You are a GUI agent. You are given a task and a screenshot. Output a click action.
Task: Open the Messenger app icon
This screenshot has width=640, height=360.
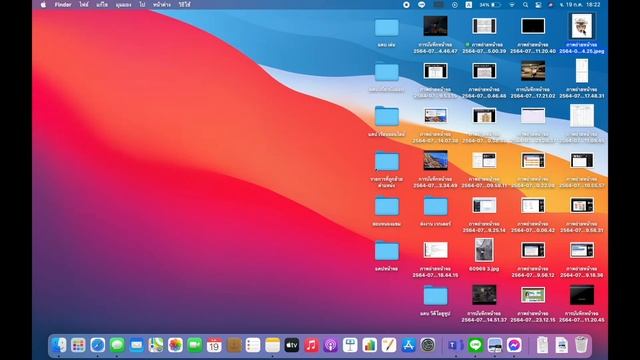[x=514, y=345]
